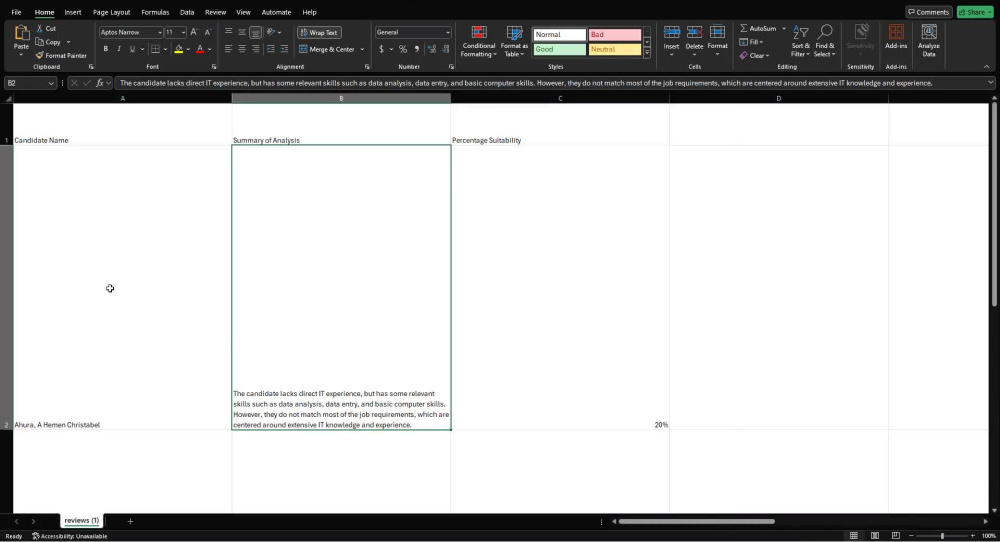Image resolution: width=1000 pixels, height=542 pixels.
Task: Align text to the middle of cell
Action: point(242,32)
